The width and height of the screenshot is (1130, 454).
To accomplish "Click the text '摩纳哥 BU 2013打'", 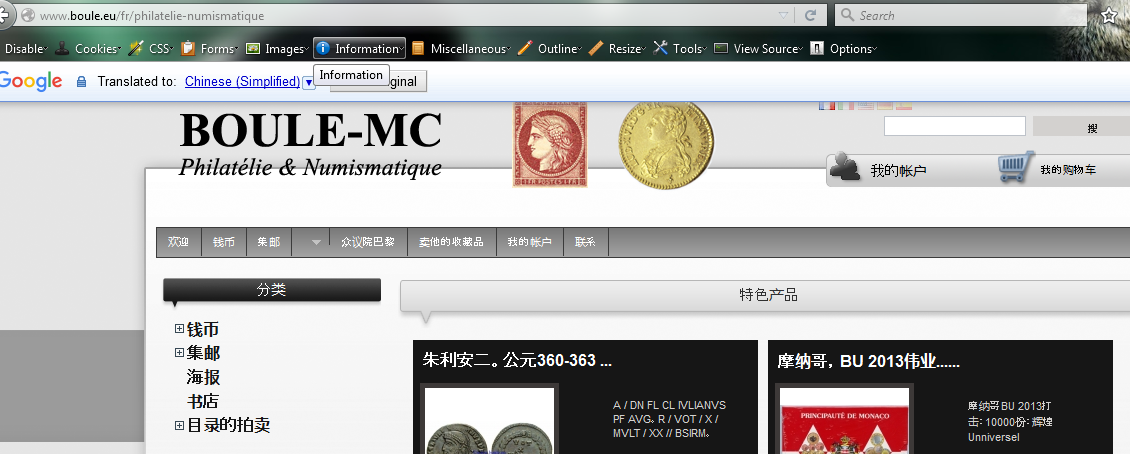I will tap(1009, 406).
